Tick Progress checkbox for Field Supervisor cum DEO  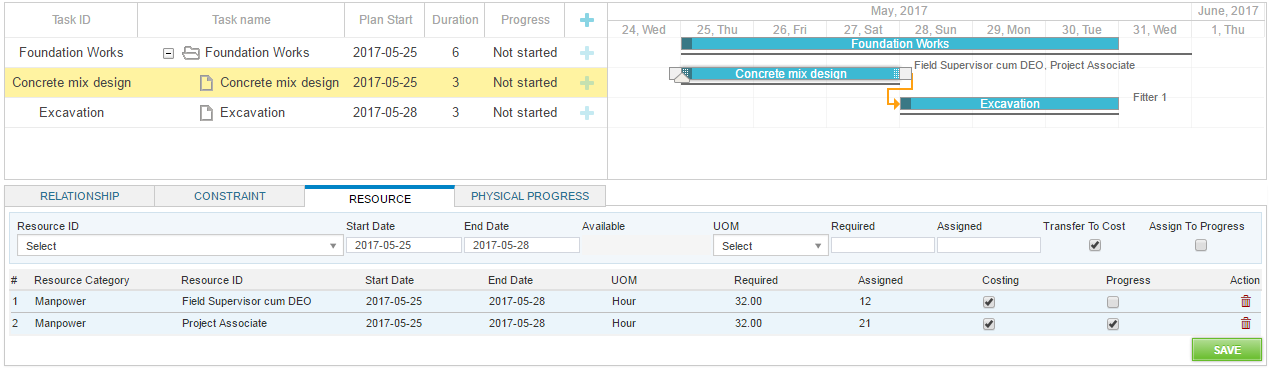click(1113, 302)
